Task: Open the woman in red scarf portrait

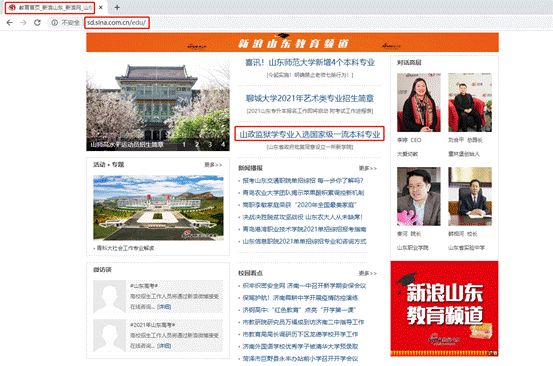Action: pos(419,102)
